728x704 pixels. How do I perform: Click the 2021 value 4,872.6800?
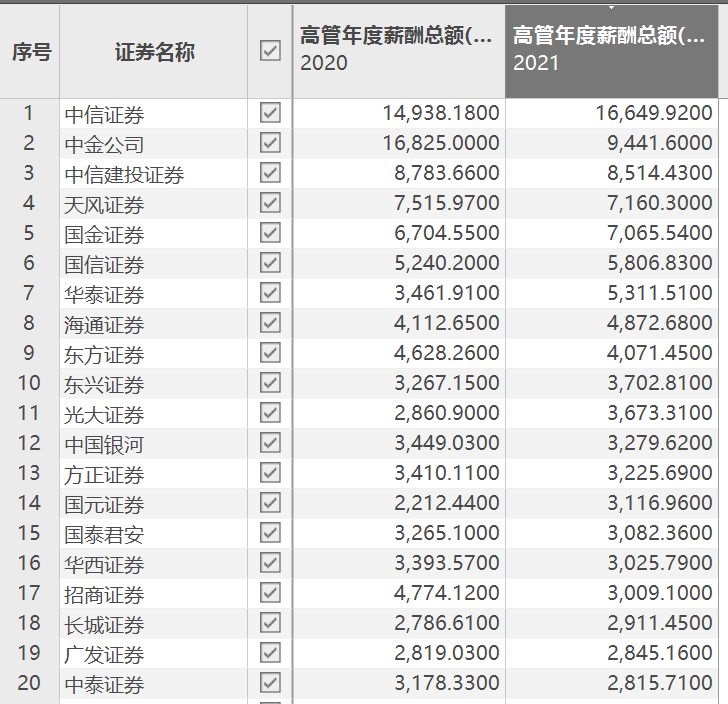coord(660,323)
